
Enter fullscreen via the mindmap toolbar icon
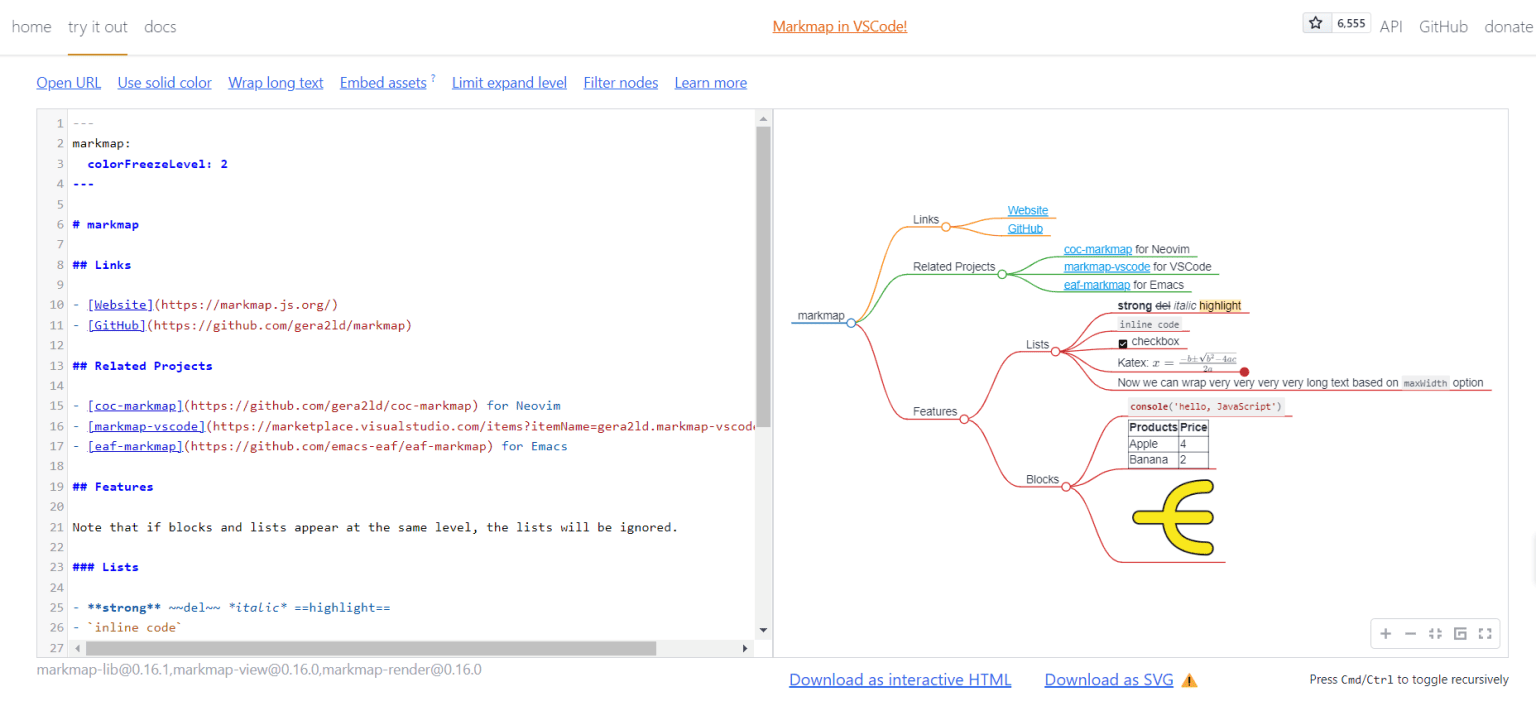[x=1485, y=633]
